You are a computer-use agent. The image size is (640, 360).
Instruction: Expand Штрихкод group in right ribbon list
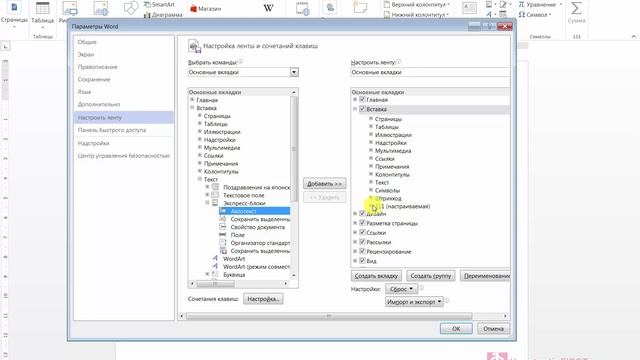(371, 198)
